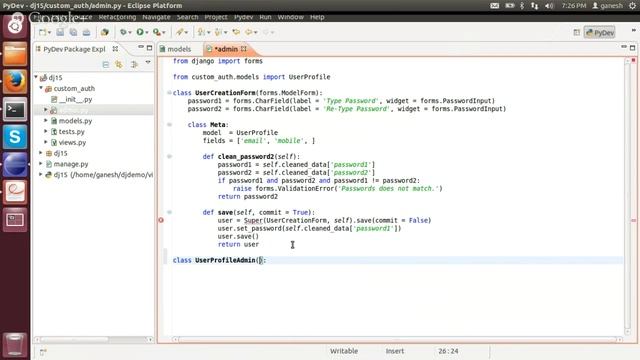Navigate Back with the yellow arrow

click(x=249, y=32)
